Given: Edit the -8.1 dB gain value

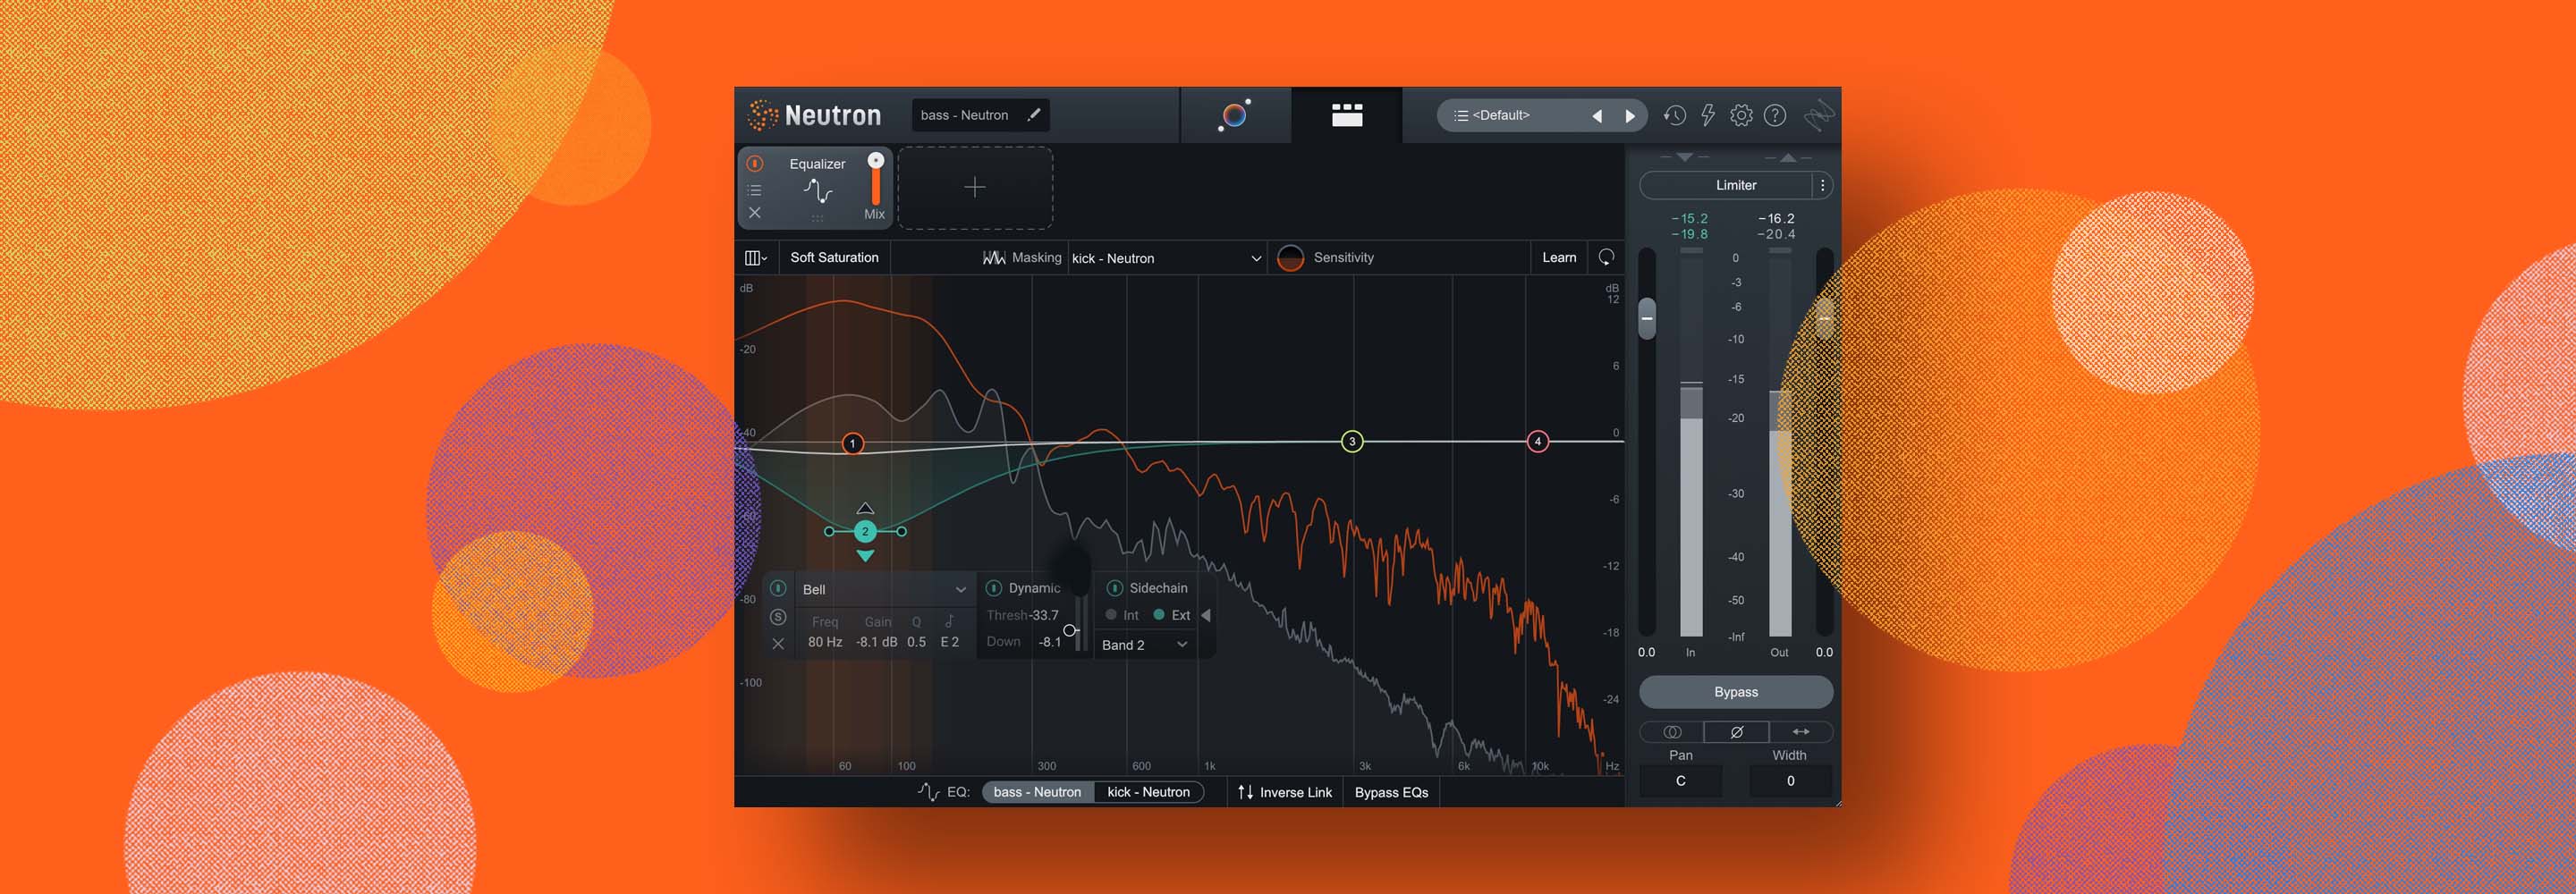Looking at the screenshot, I should [x=877, y=642].
